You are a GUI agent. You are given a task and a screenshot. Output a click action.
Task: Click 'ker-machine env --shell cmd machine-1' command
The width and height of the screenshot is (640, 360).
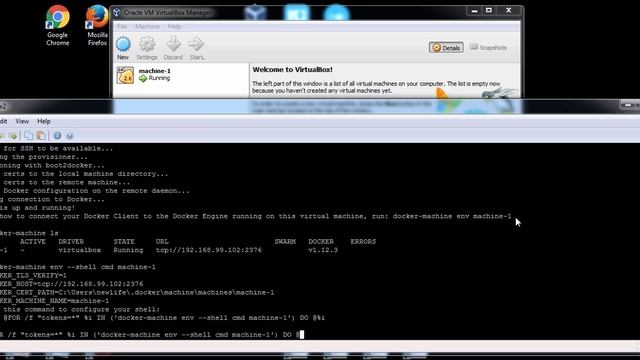tap(78, 267)
